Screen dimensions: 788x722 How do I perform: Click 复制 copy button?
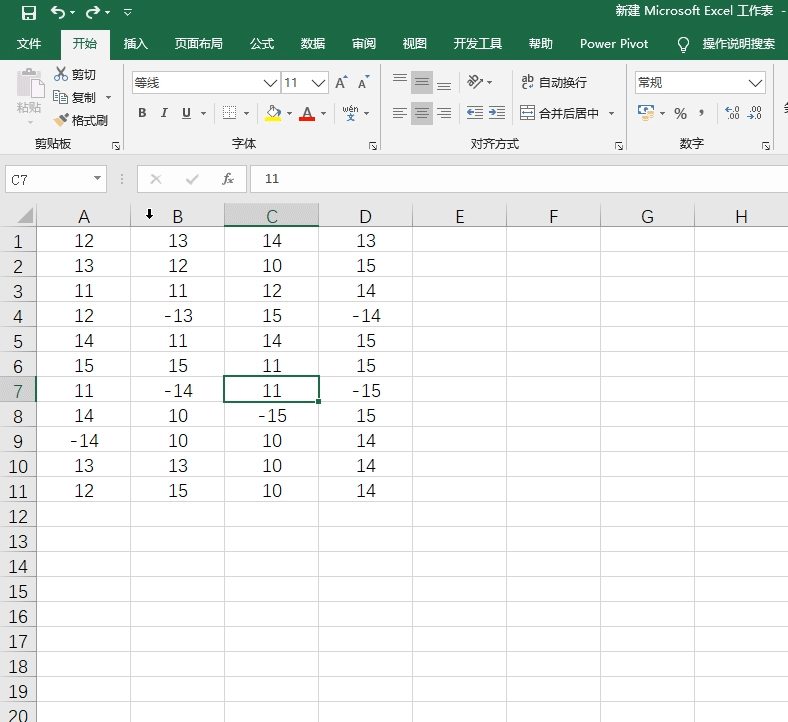(x=74, y=97)
